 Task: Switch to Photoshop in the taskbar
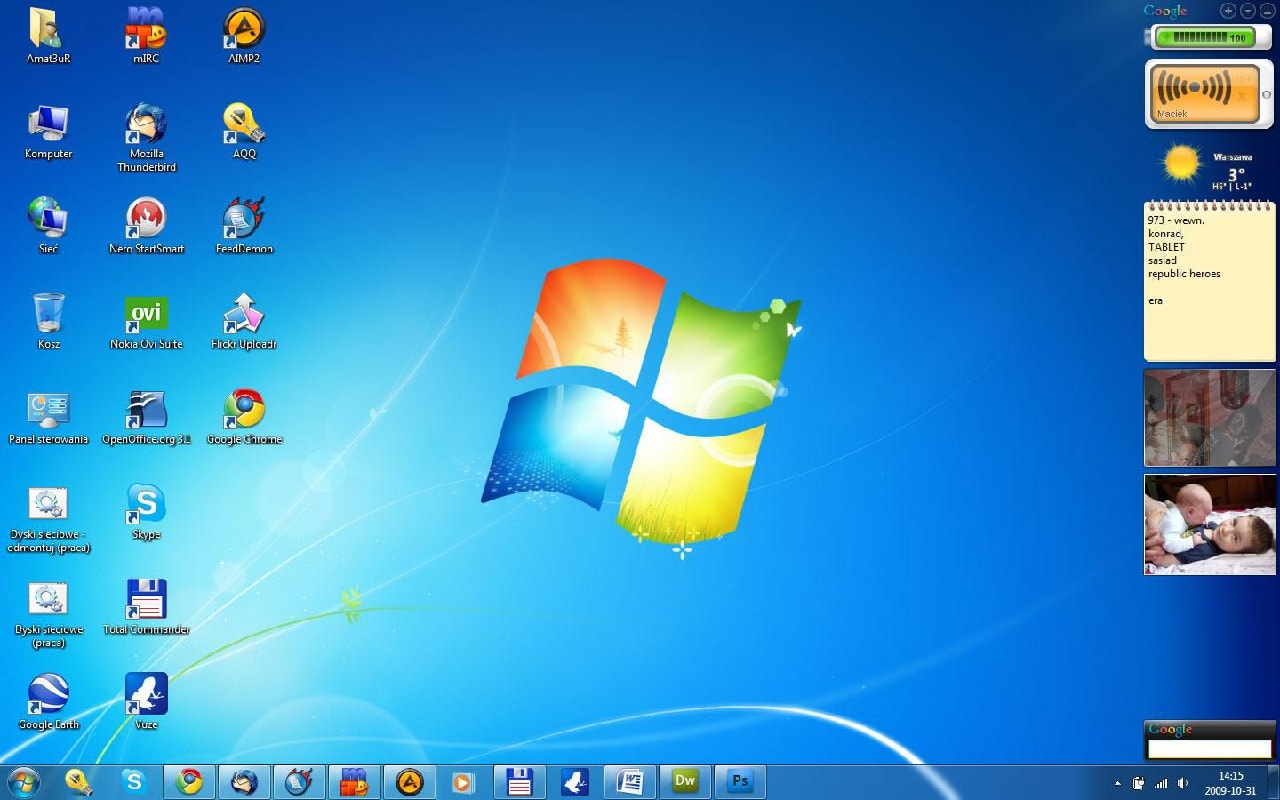point(740,782)
